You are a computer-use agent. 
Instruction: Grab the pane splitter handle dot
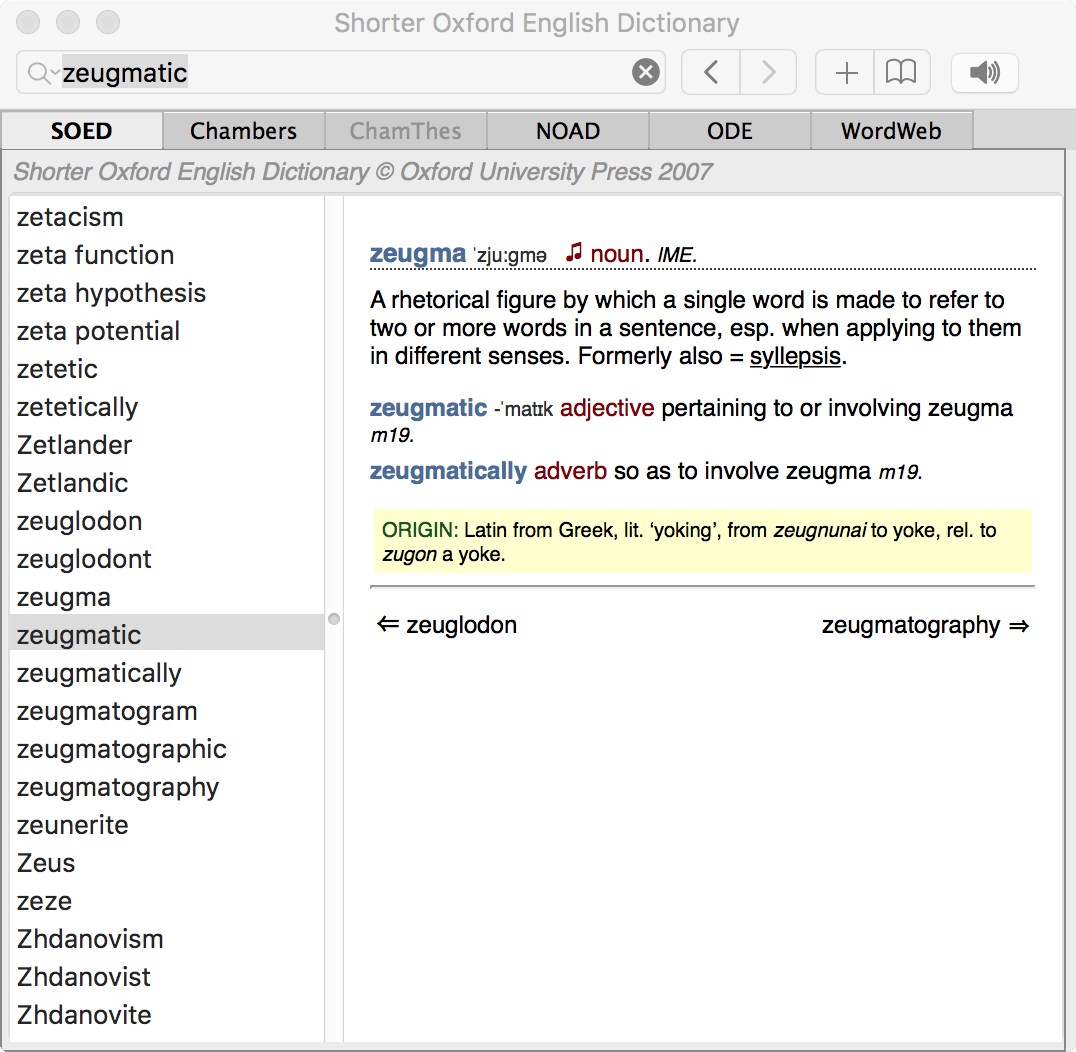point(334,619)
